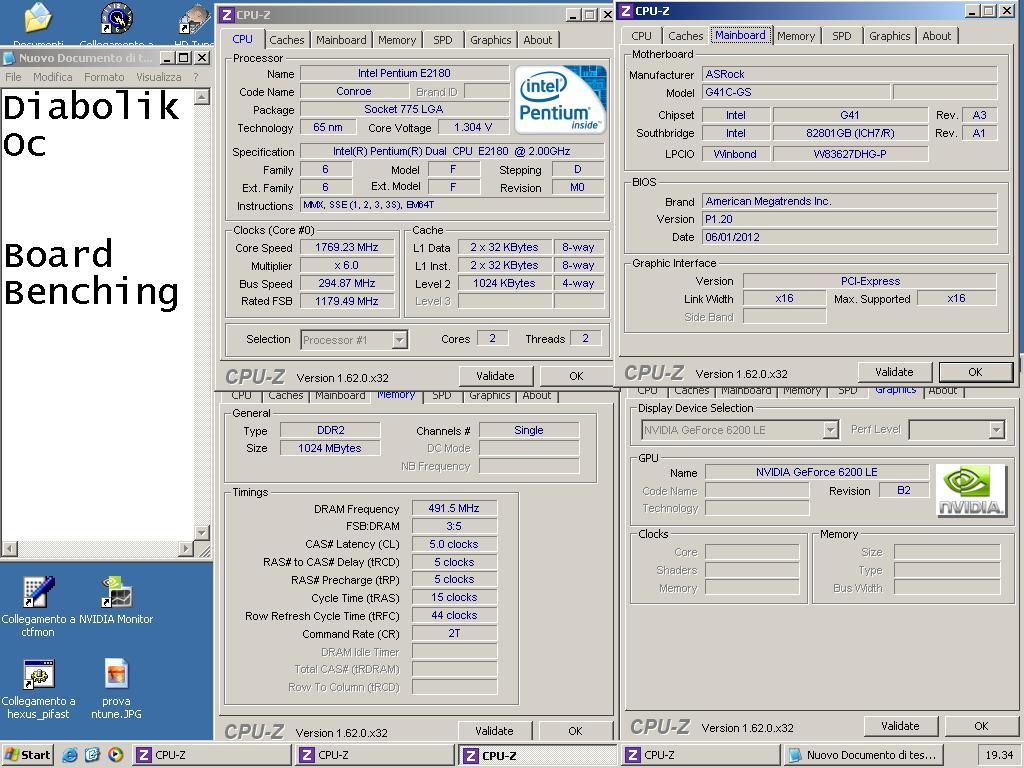Screen dimensions: 1024x768
Task: Click the GPU Name field GeForce 6200 LE
Action: [x=817, y=472]
